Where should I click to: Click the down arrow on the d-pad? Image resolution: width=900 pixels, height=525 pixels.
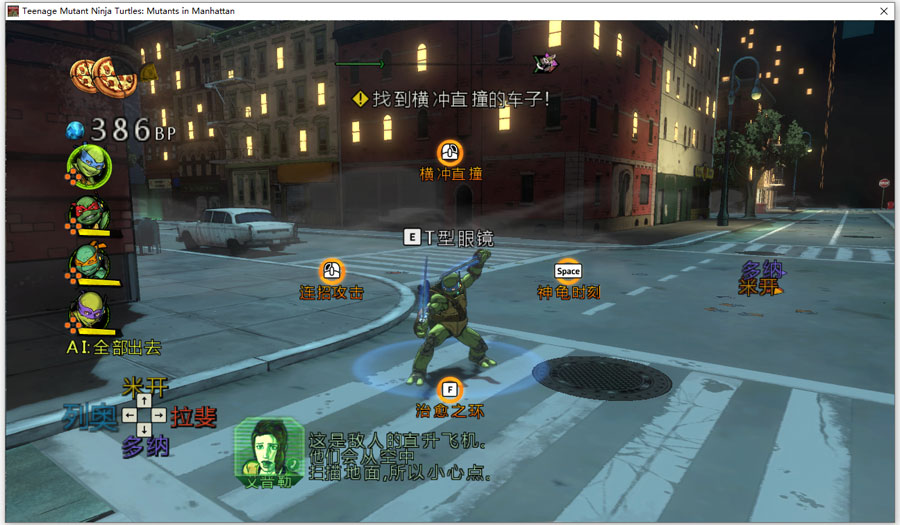coord(144,429)
